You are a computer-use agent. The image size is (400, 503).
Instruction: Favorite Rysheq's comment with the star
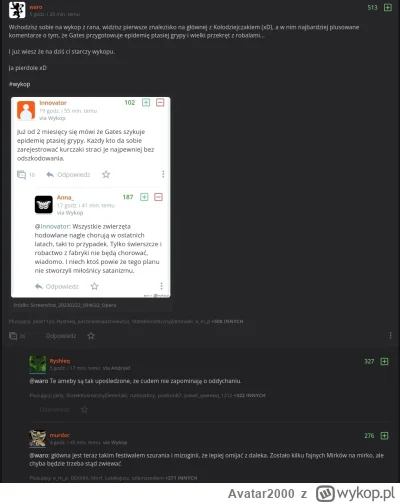(84, 409)
